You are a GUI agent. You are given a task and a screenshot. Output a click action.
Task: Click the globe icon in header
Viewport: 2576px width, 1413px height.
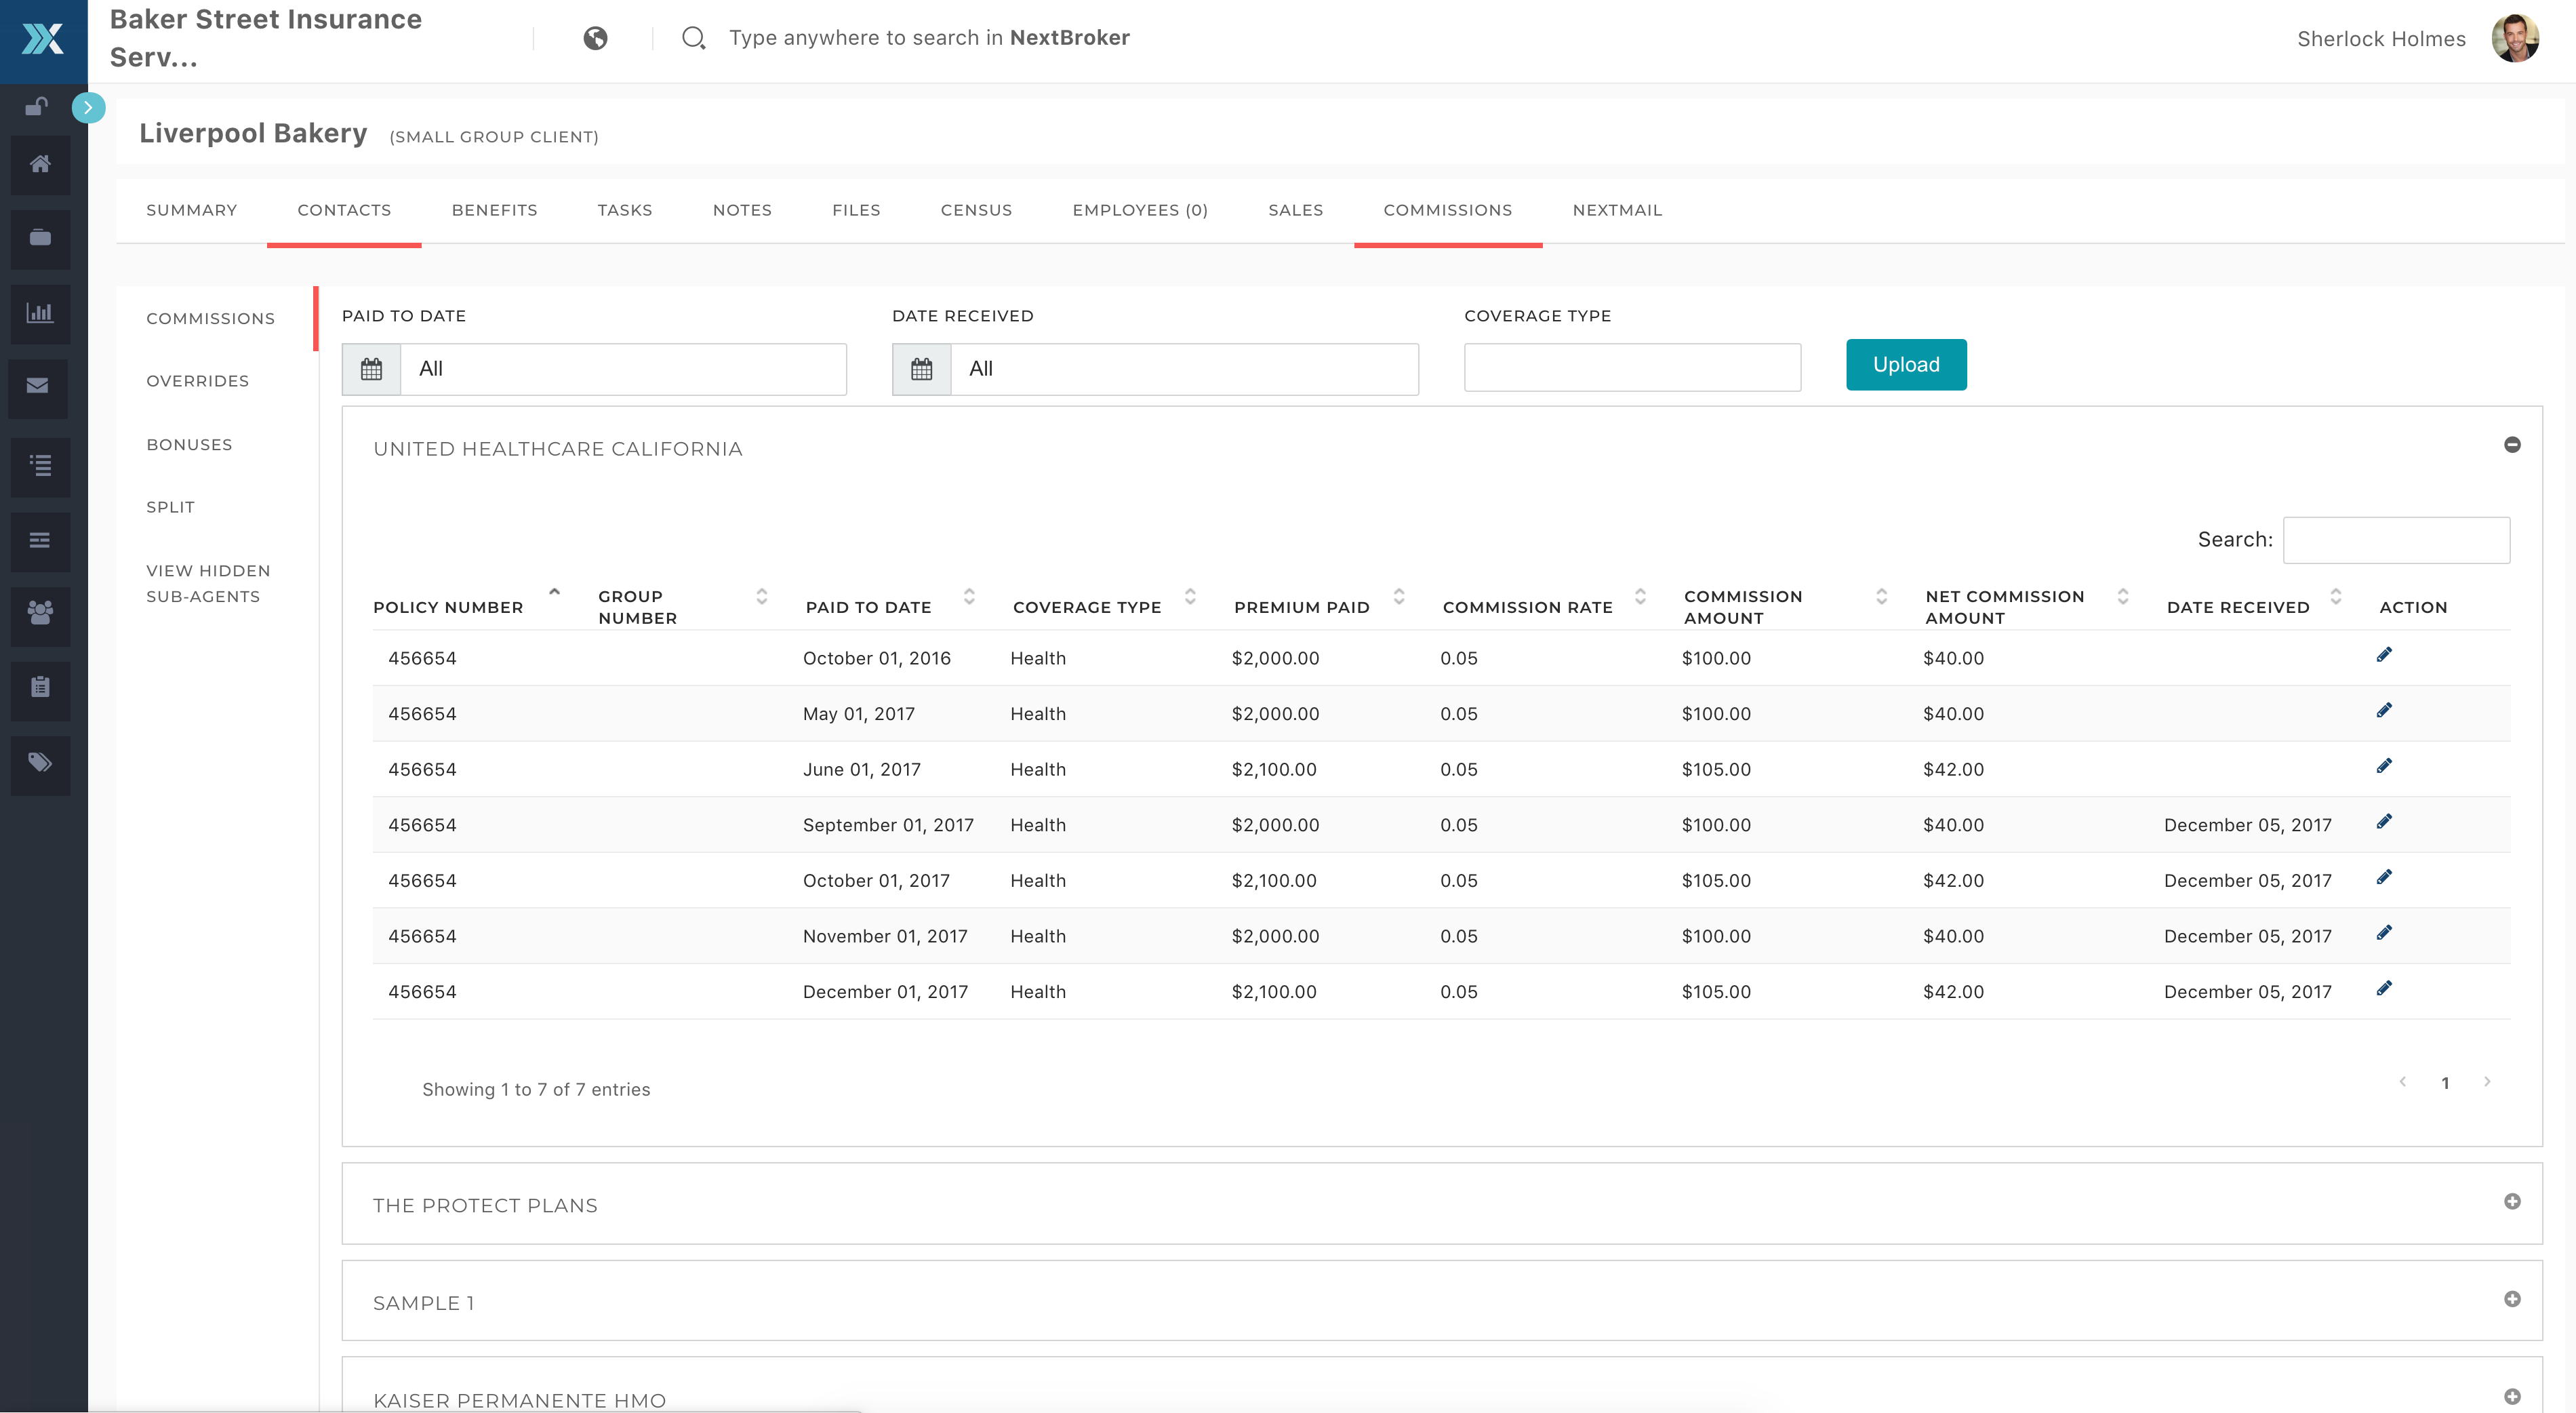pyautogui.click(x=595, y=38)
